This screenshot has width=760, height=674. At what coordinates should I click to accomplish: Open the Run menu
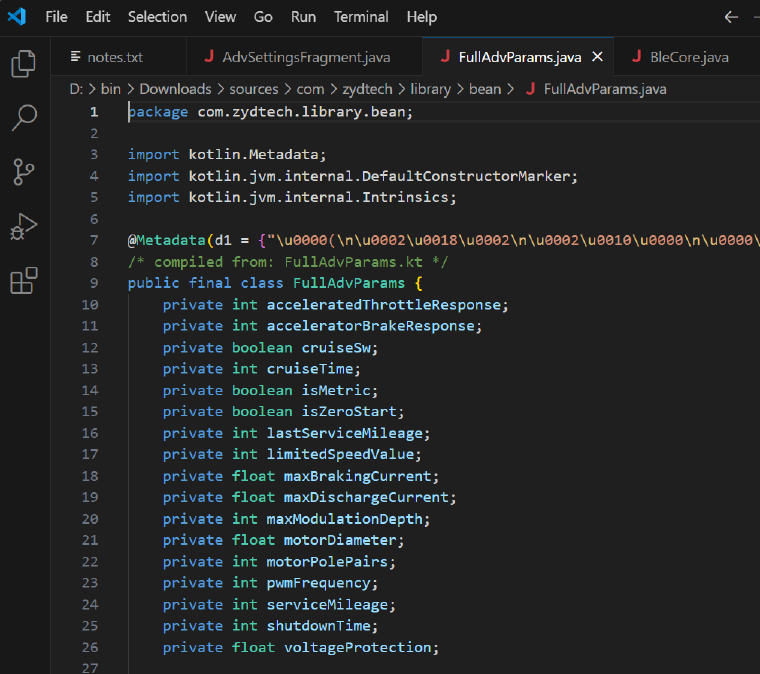pos(303,17)
